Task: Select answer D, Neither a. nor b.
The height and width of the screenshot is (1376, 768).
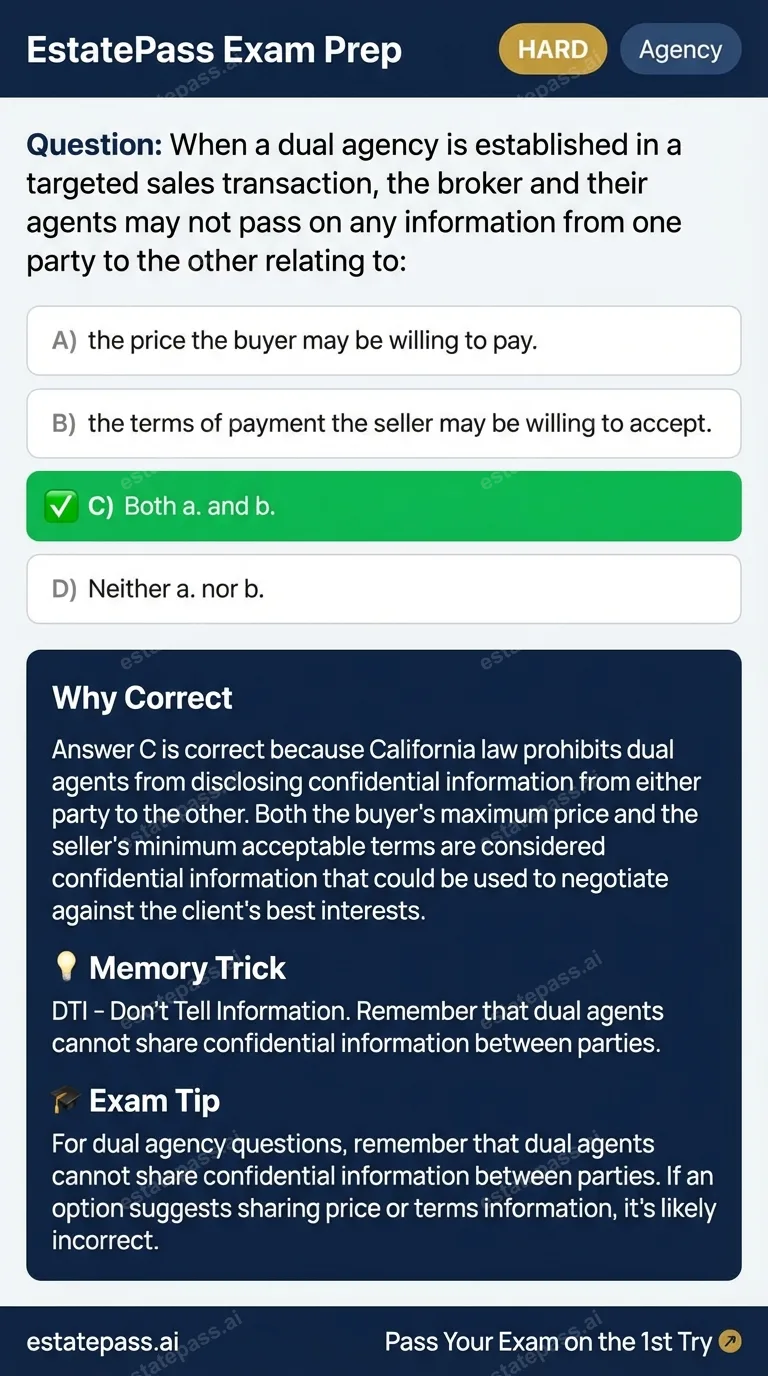Action: (384, 589)
